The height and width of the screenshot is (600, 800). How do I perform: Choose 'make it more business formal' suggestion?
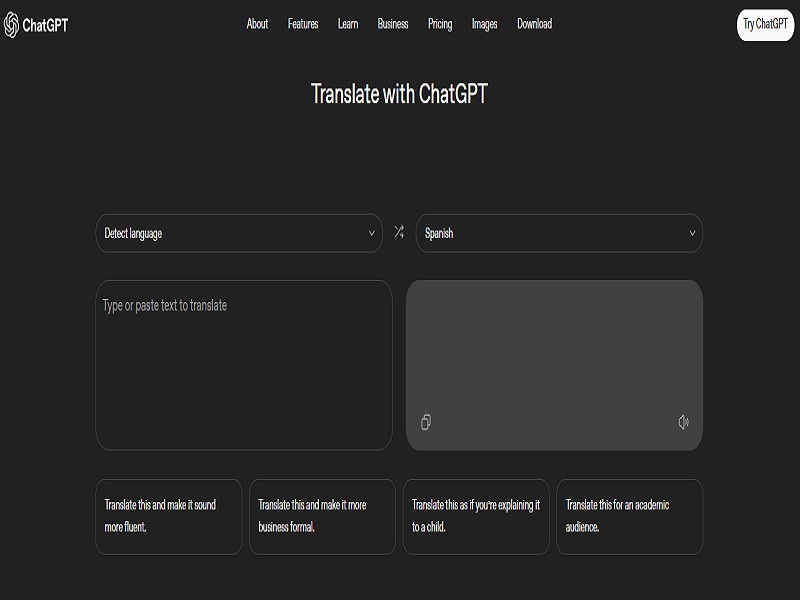pyautogui.click(x=324, y=516)
